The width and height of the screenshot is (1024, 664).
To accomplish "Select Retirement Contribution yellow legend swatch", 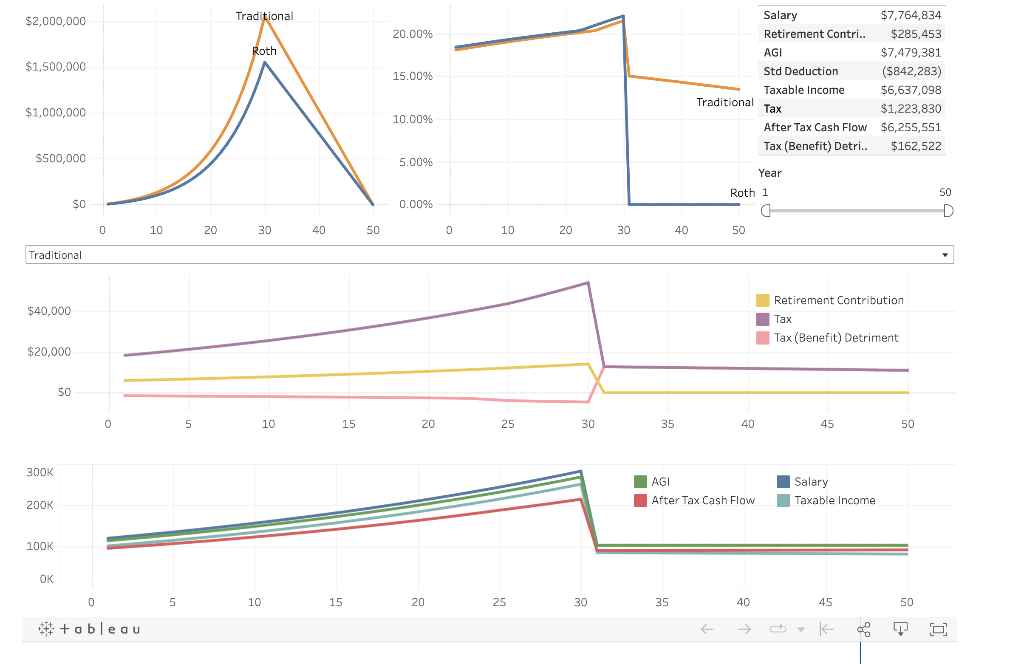I will tap(762, 300).
